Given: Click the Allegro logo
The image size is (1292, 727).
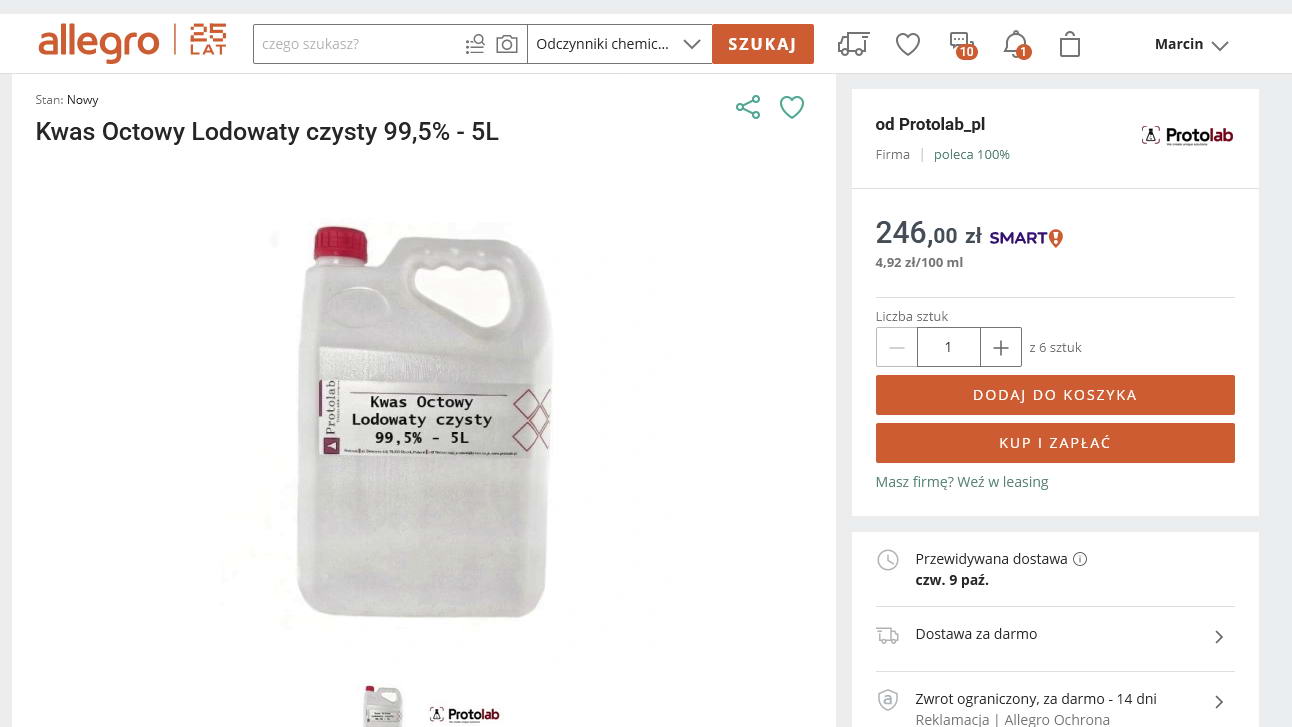Looking at the screenshot, I should (98, 43).
